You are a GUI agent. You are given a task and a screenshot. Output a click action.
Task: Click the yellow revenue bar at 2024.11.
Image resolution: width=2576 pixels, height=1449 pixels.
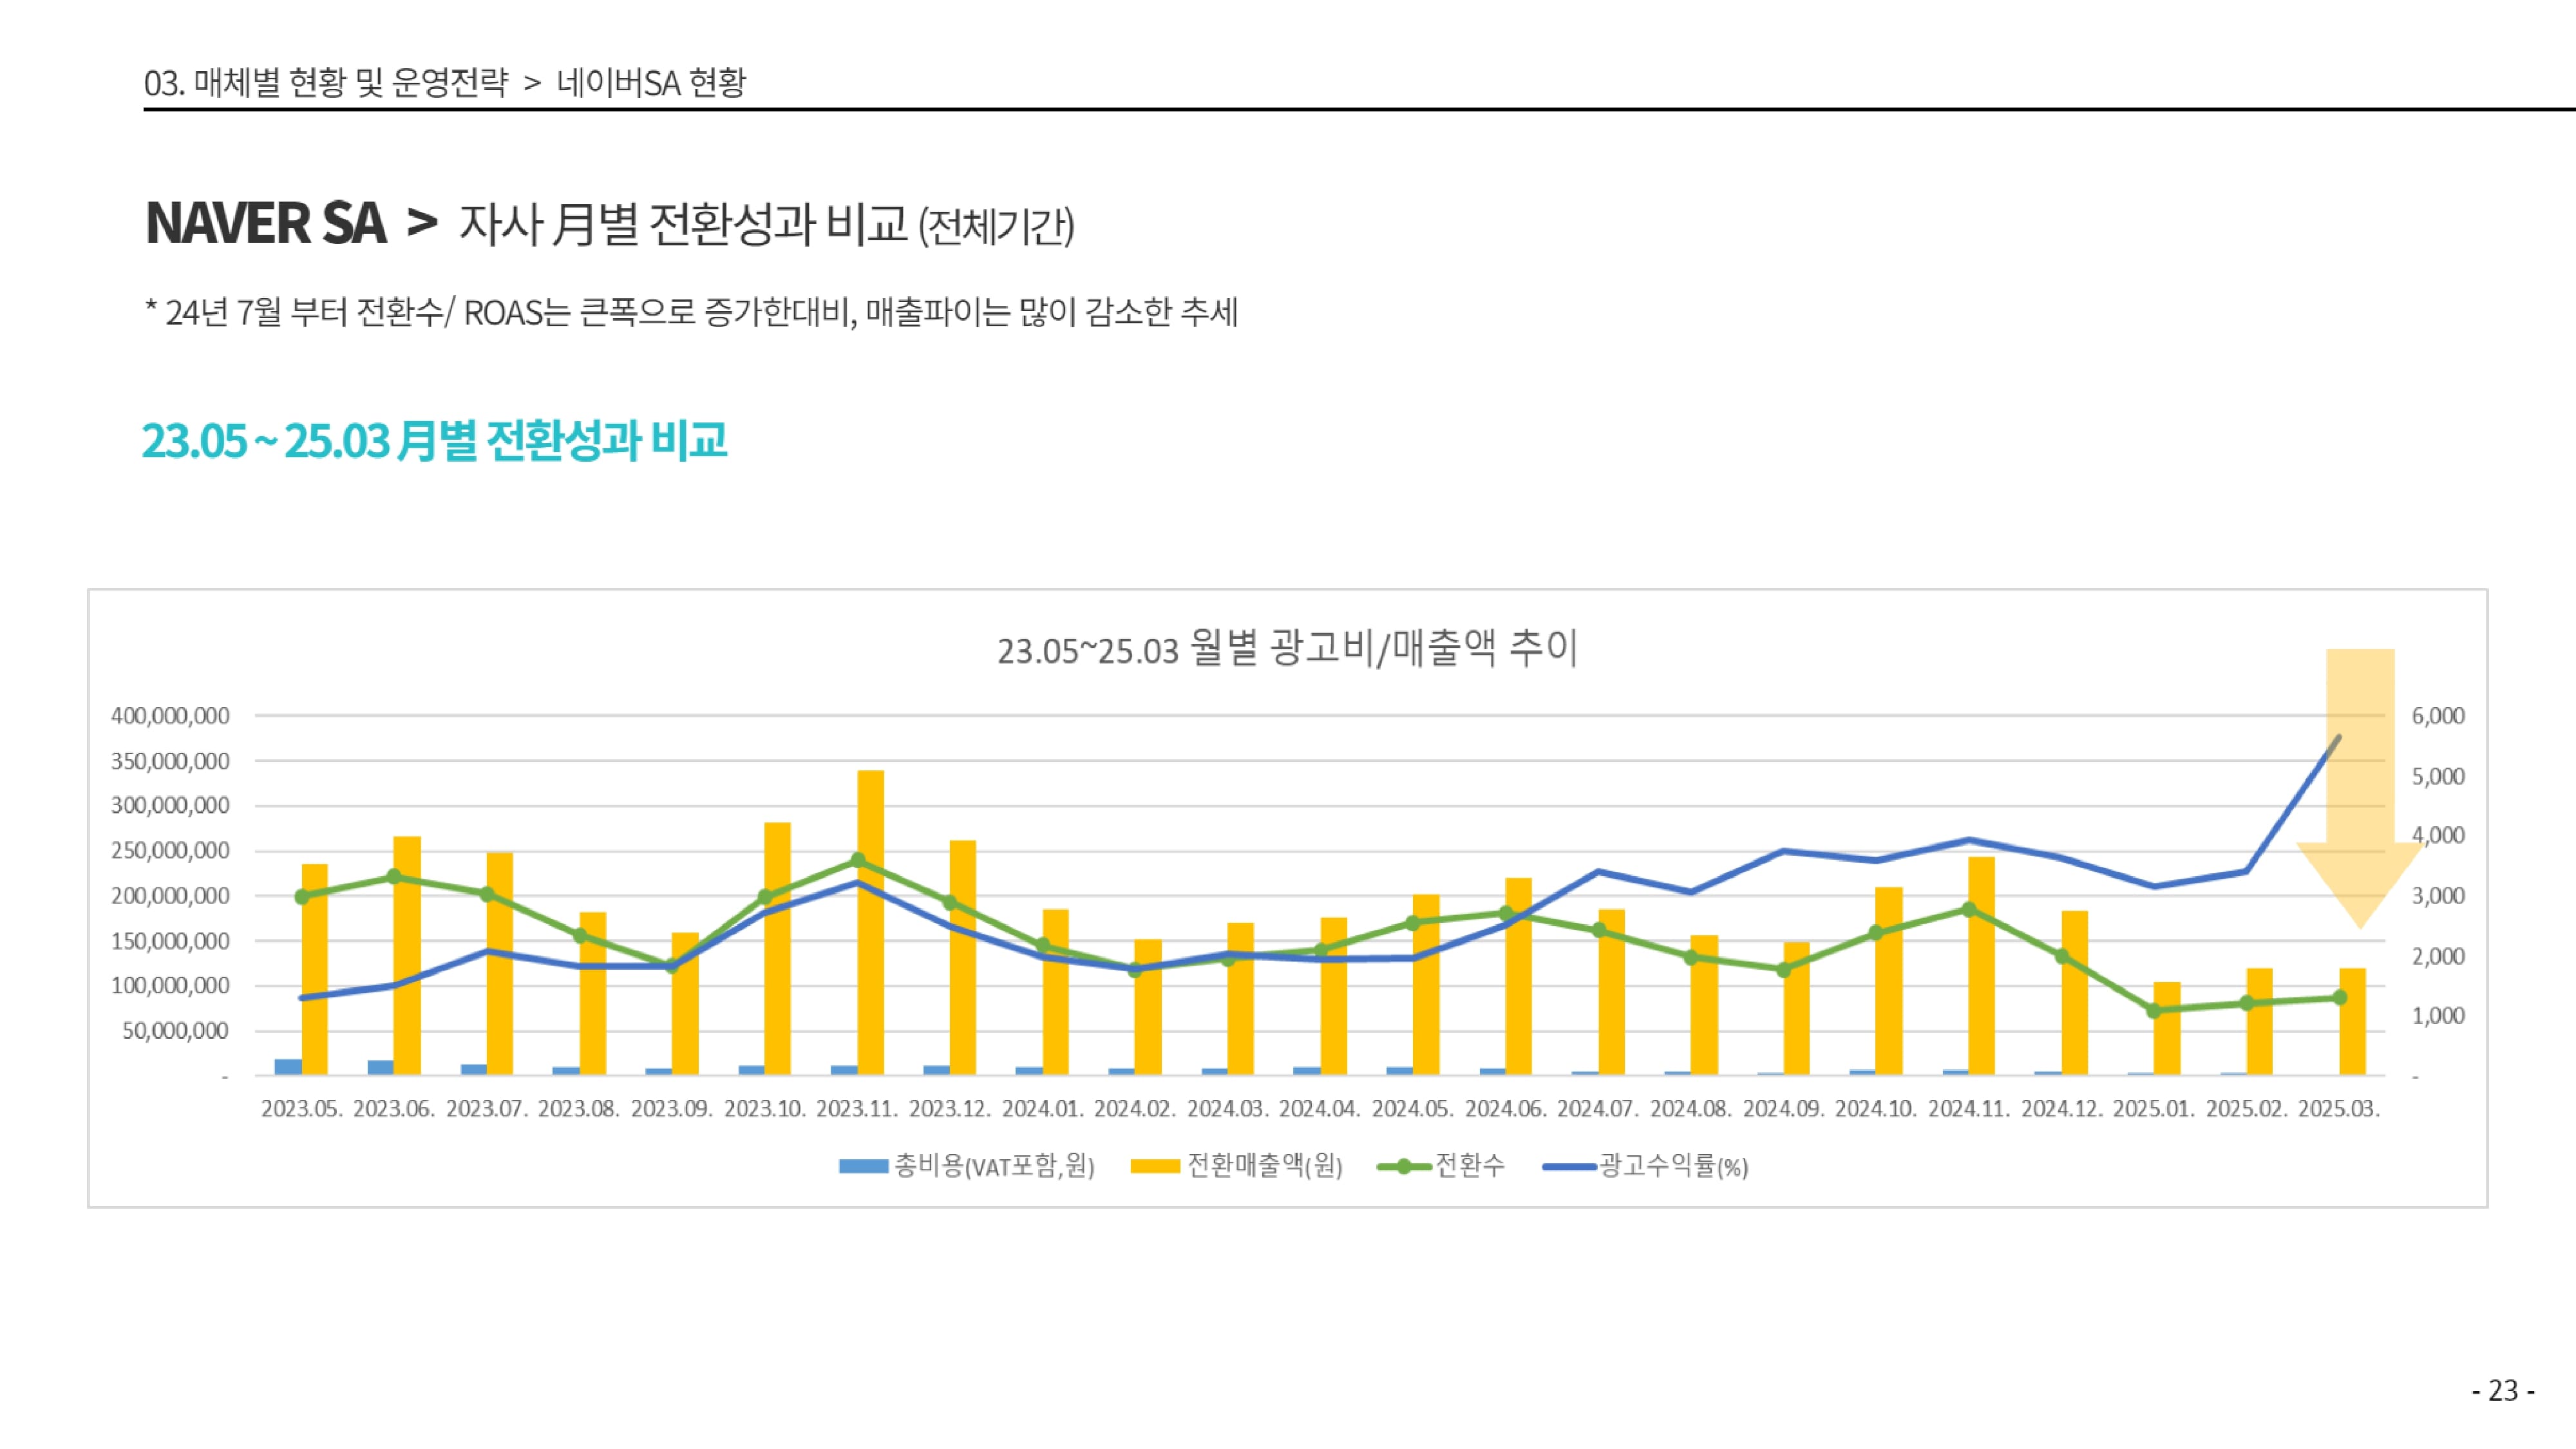tap(1982, 966)
